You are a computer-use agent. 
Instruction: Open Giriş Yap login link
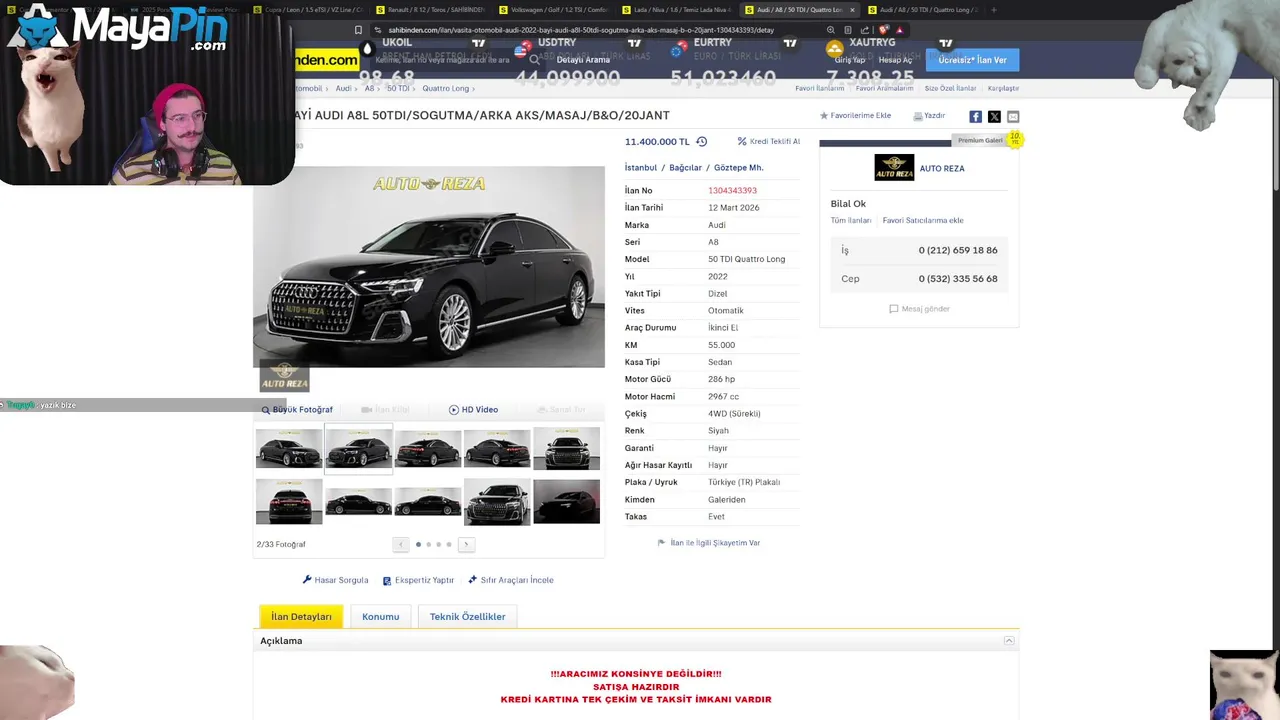point(850,60)
